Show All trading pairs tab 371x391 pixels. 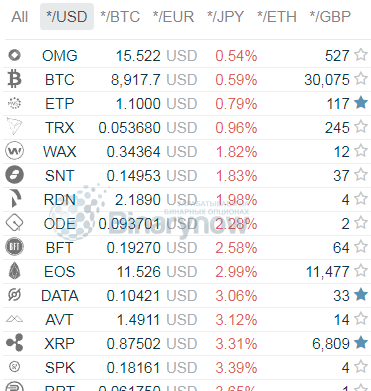(x=19, y=17)
